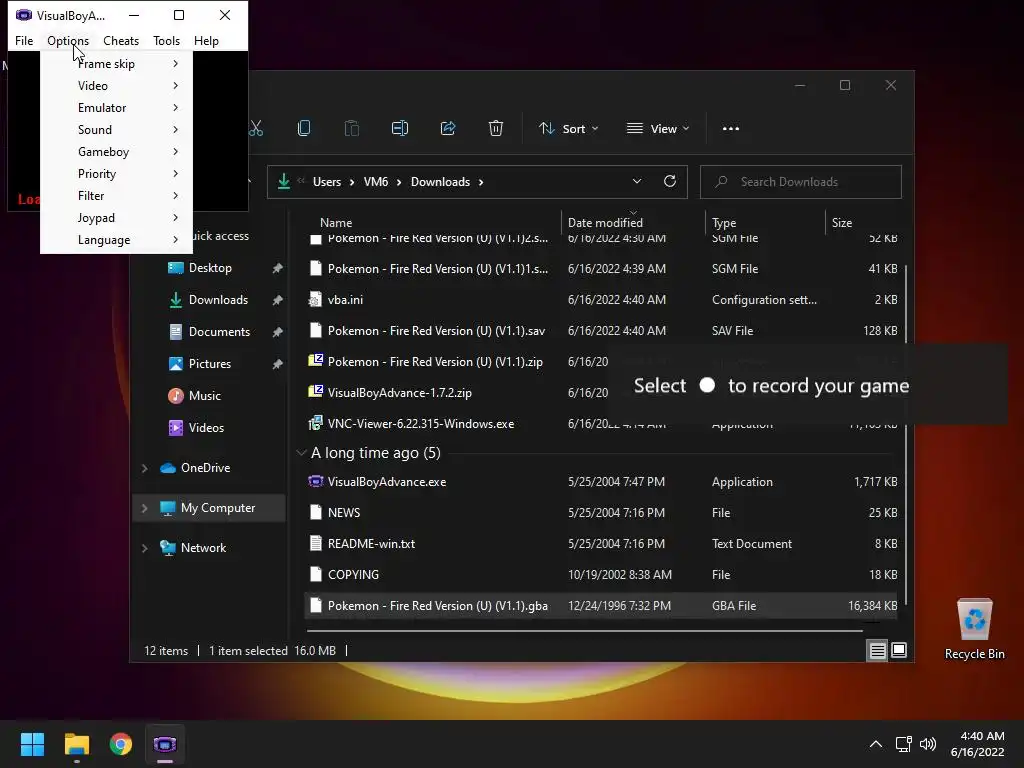
Task: Open the Video submenu in Options
Action: [x=116, y=86]
